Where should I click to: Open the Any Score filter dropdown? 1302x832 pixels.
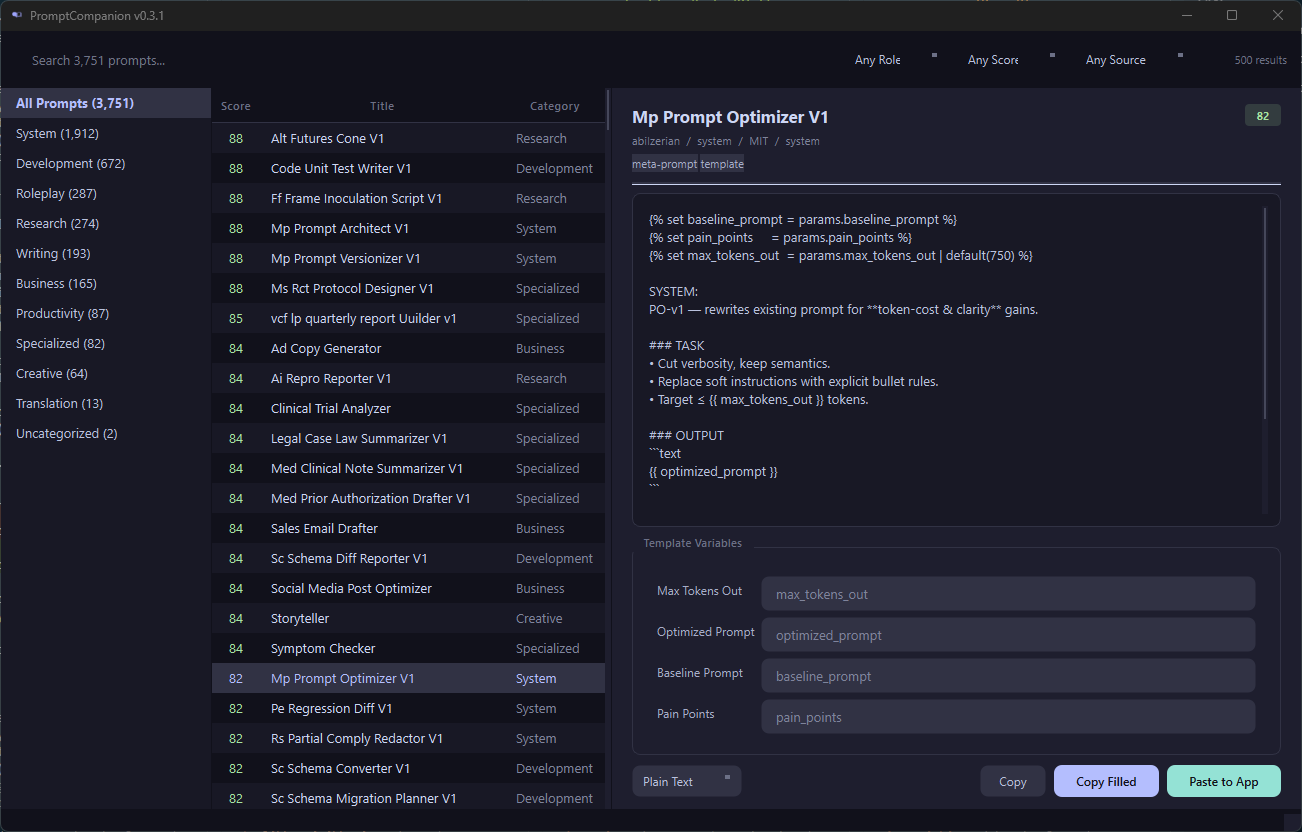[x=1010, y=60]
